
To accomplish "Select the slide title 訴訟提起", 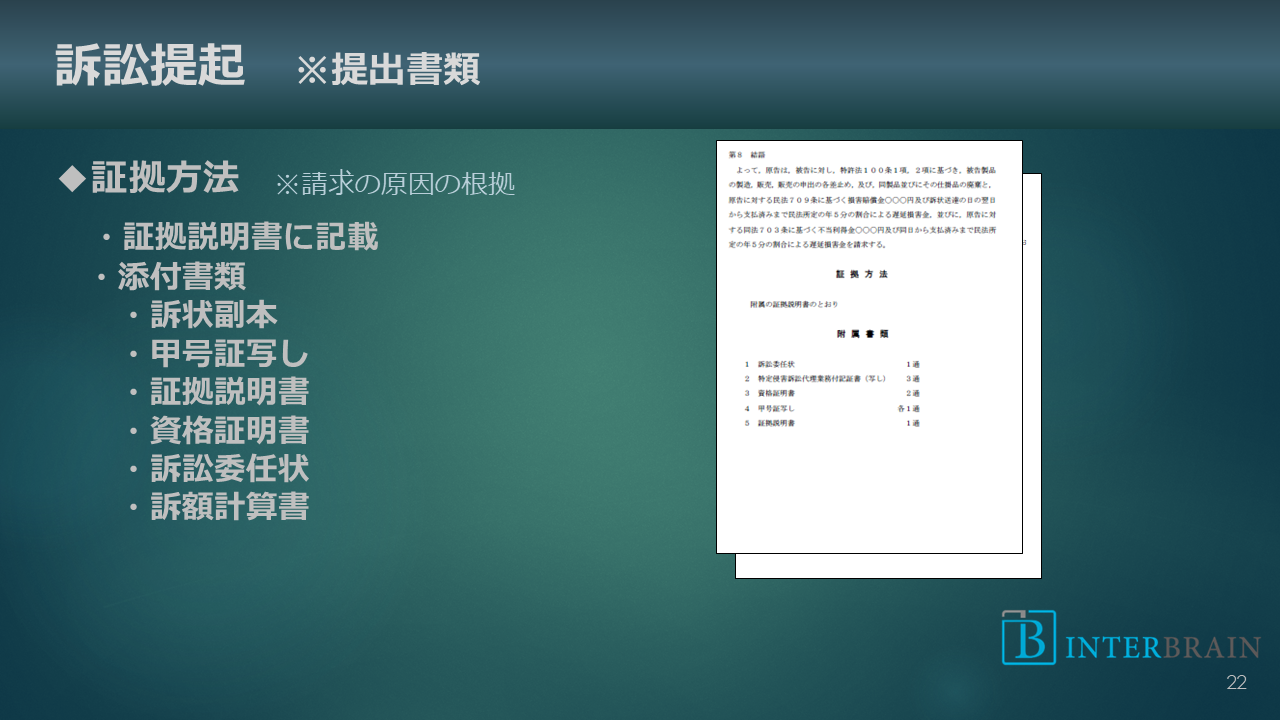I will click(x=150, y=66).
